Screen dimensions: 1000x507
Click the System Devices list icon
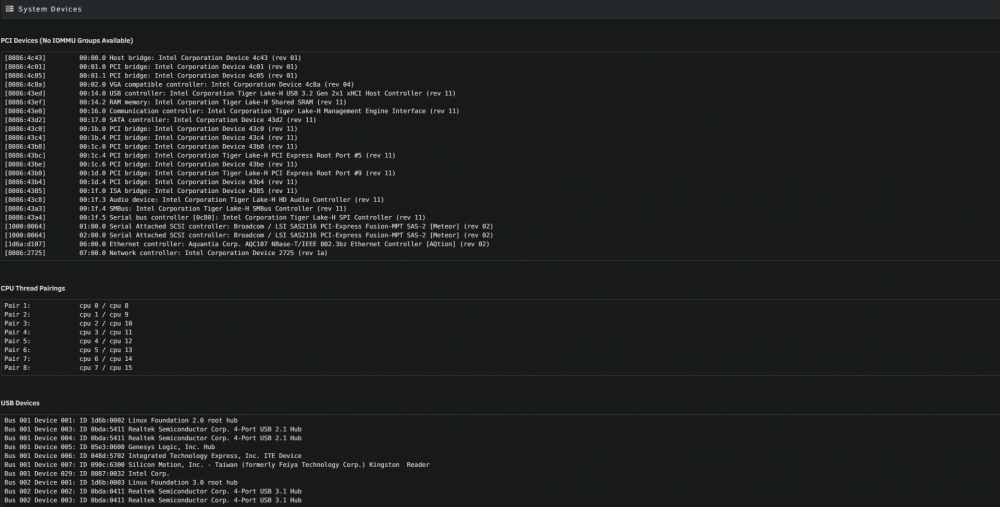[10, 9]
